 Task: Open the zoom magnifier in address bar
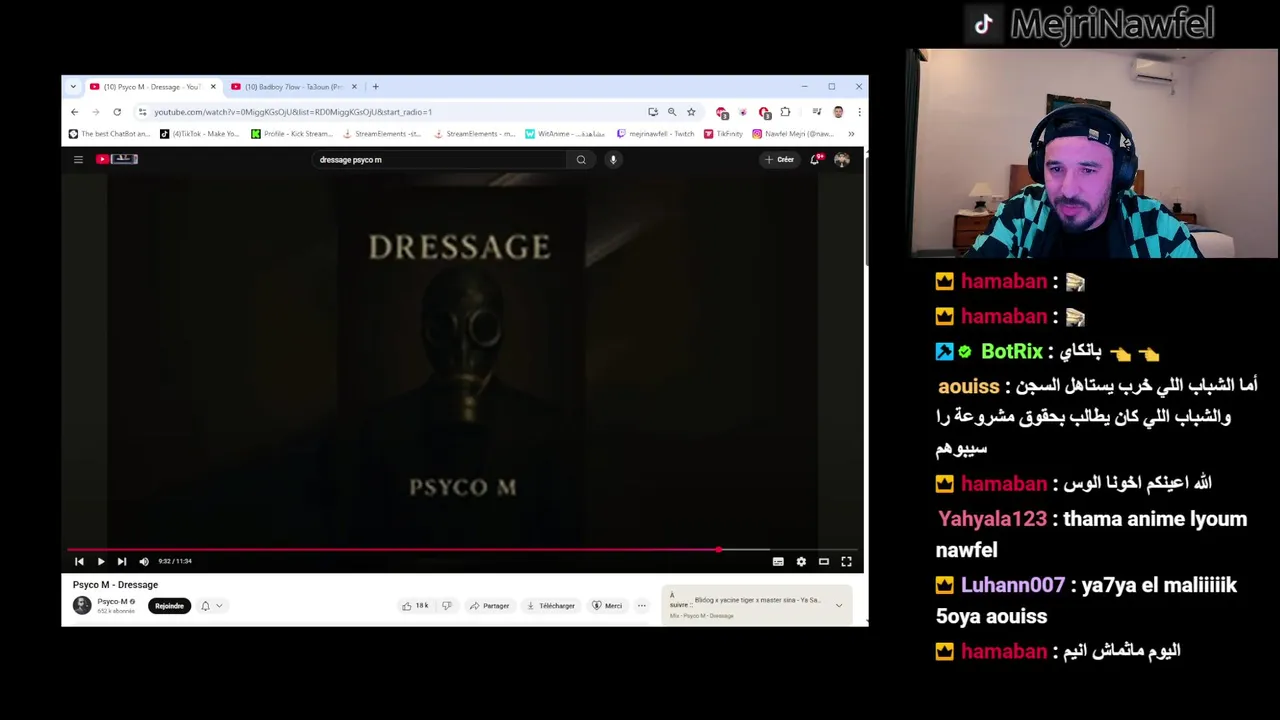[x=672, y=112]
